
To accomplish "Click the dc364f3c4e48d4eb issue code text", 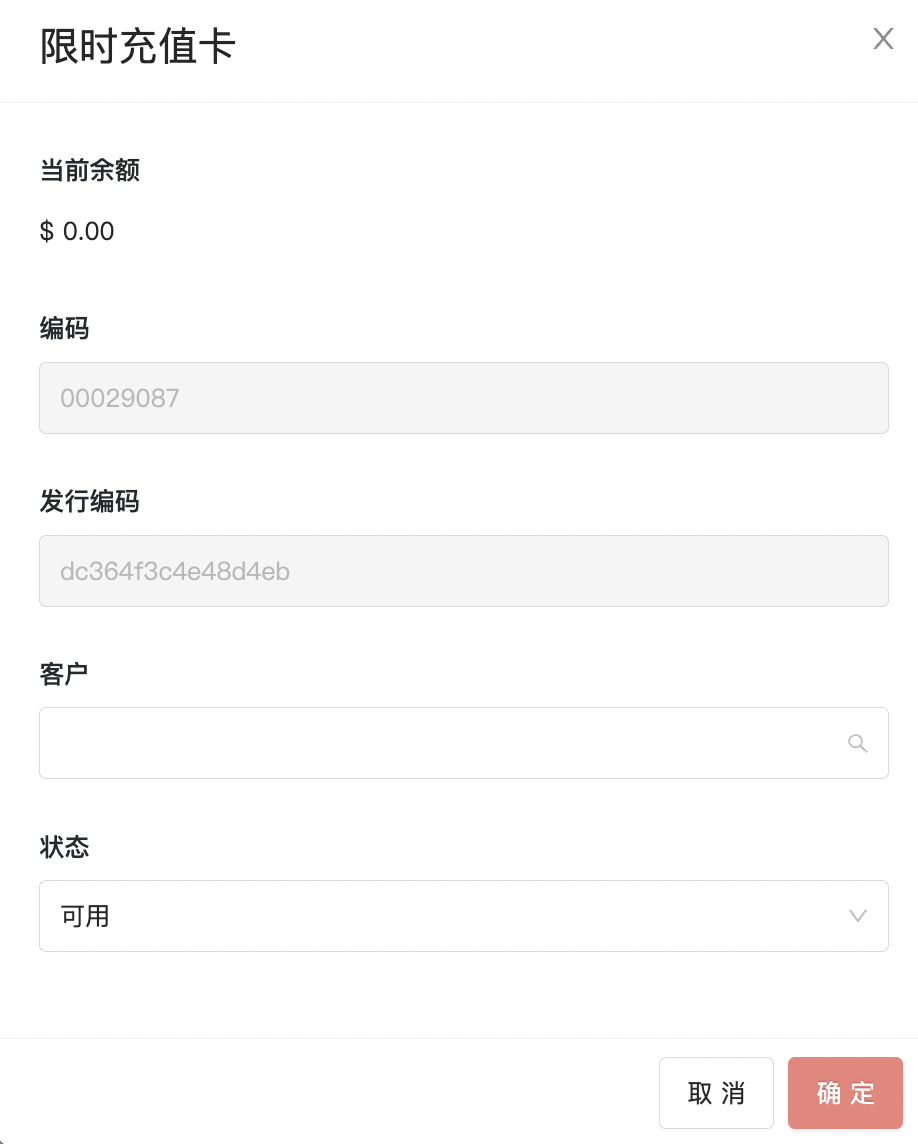I will (x=175, y=571).
